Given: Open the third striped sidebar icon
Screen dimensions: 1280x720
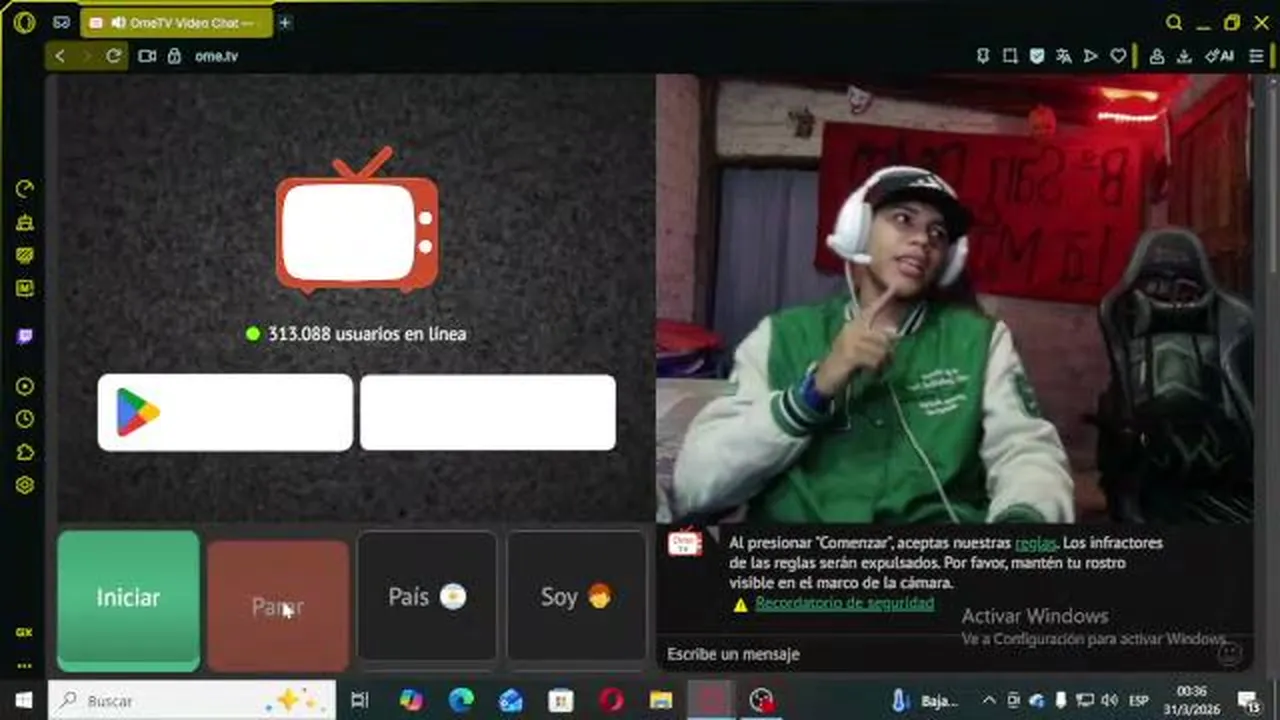Looking at the screenshot, I should (25, 255).
